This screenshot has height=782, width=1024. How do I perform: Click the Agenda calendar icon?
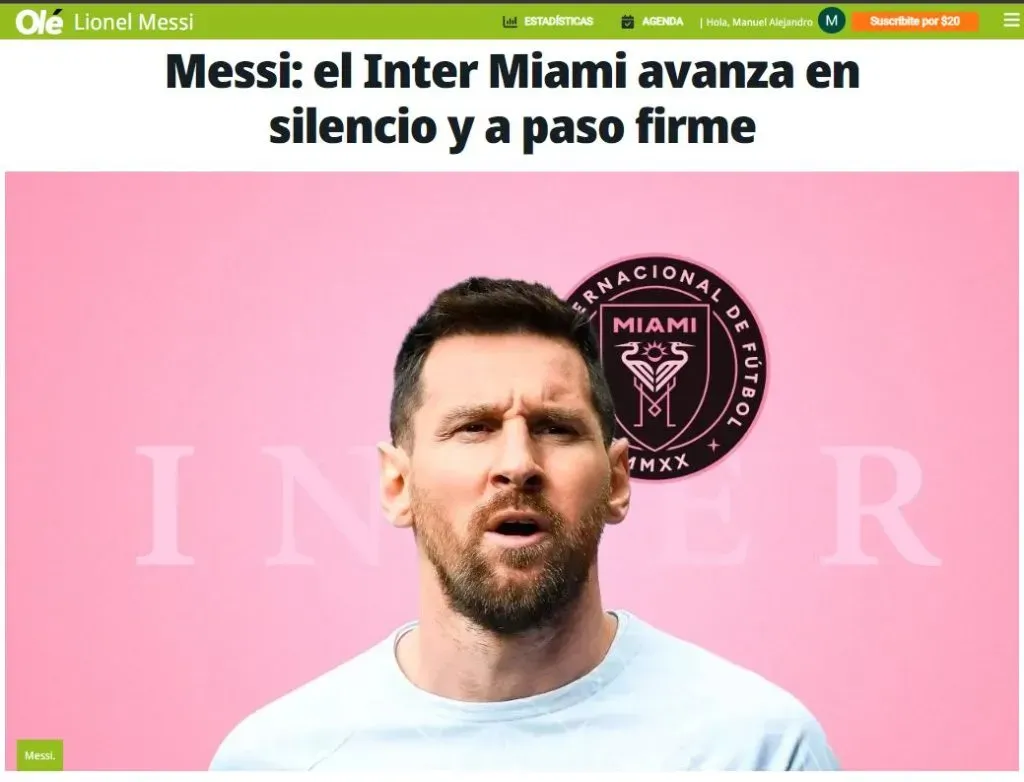point(627,22)
